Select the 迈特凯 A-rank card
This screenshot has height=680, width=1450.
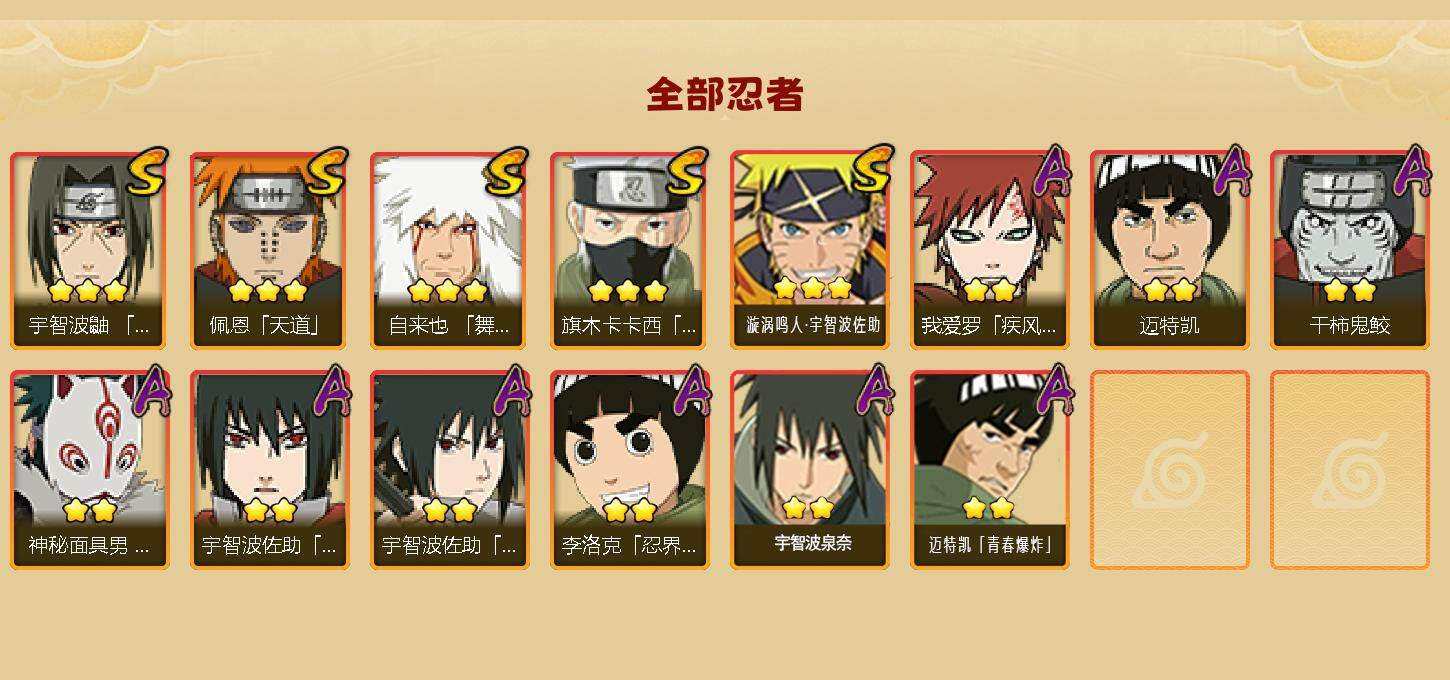point(1170,250)
